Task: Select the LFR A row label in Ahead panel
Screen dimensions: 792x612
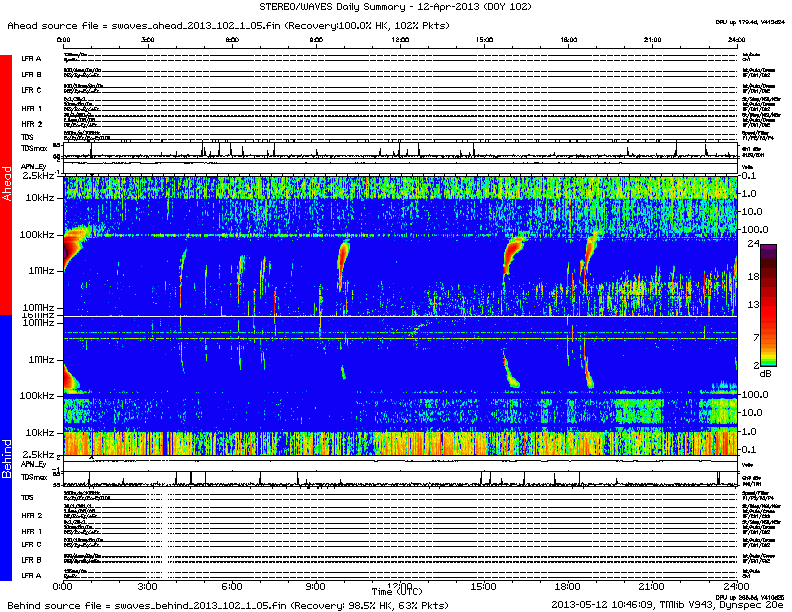Action: pyautogui.click(x=31, y=59)
